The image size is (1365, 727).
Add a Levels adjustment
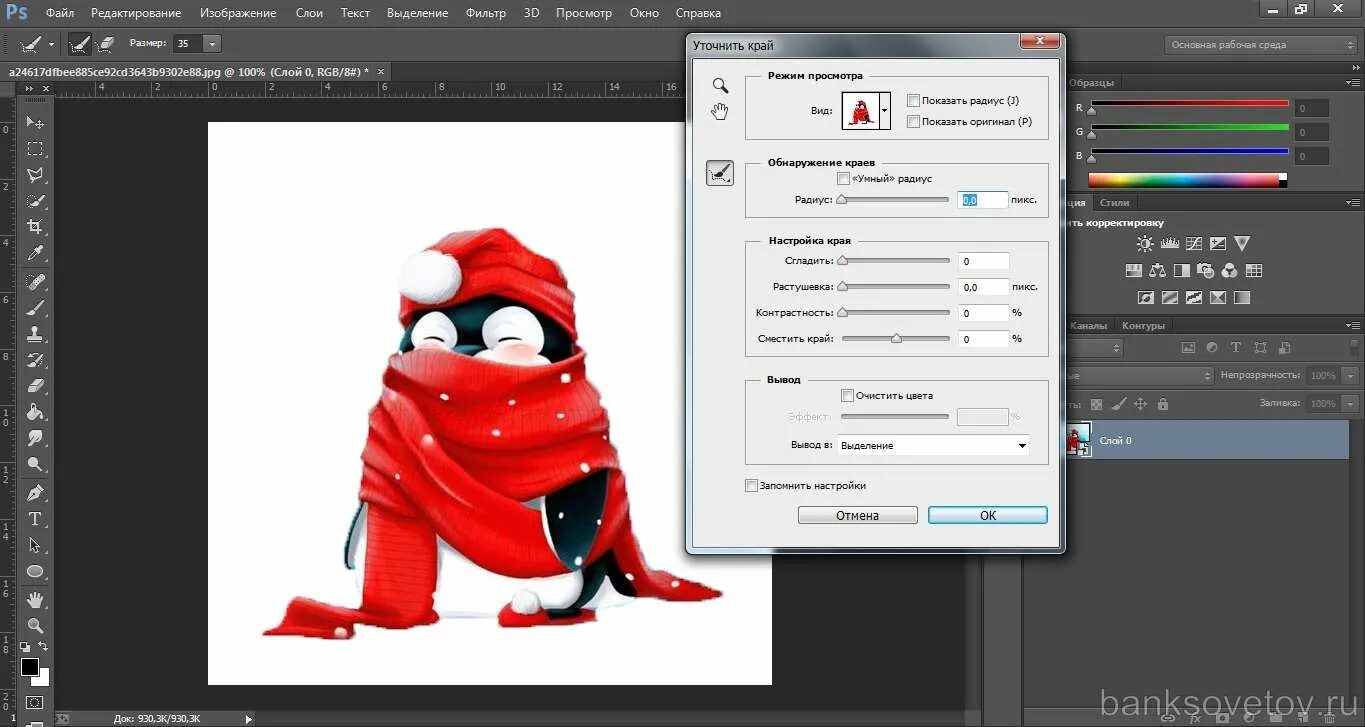point(1169,243)
